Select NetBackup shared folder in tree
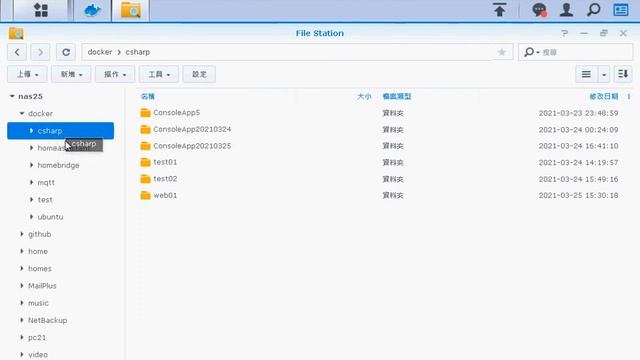This screenshot has height=360, width=640. click(47, 320)
